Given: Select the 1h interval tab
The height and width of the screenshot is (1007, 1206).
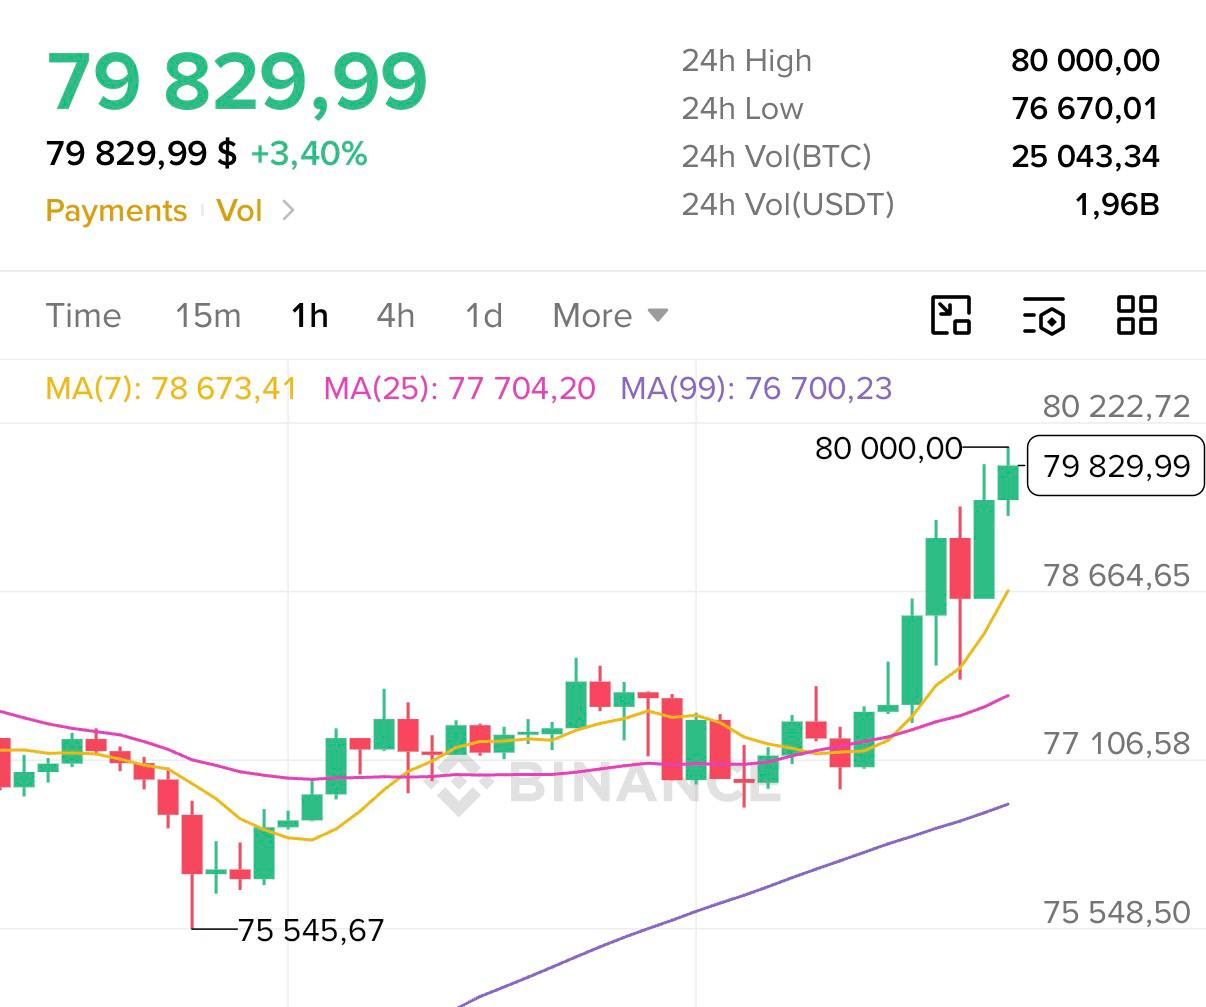Looking at the screenshot, I should tap(309, 316).
